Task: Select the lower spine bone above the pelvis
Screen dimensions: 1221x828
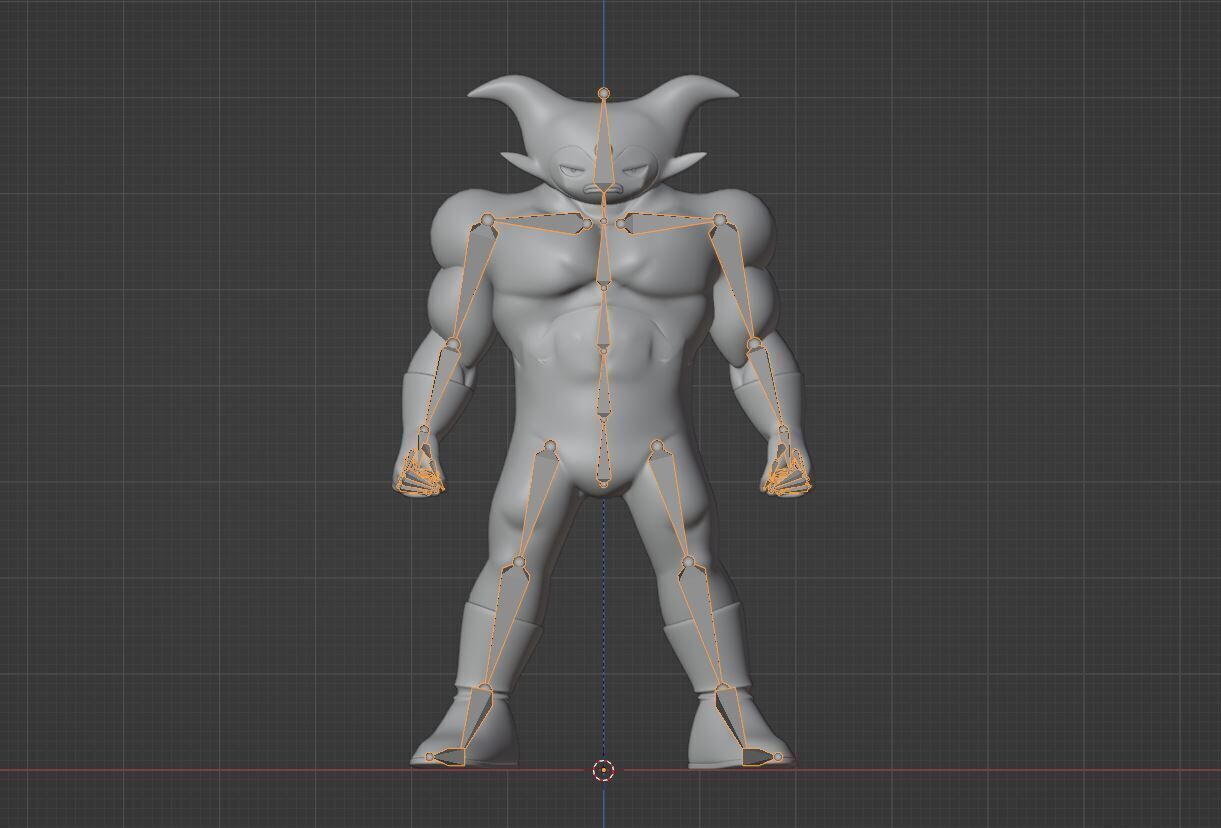Action: pos(603,387)
